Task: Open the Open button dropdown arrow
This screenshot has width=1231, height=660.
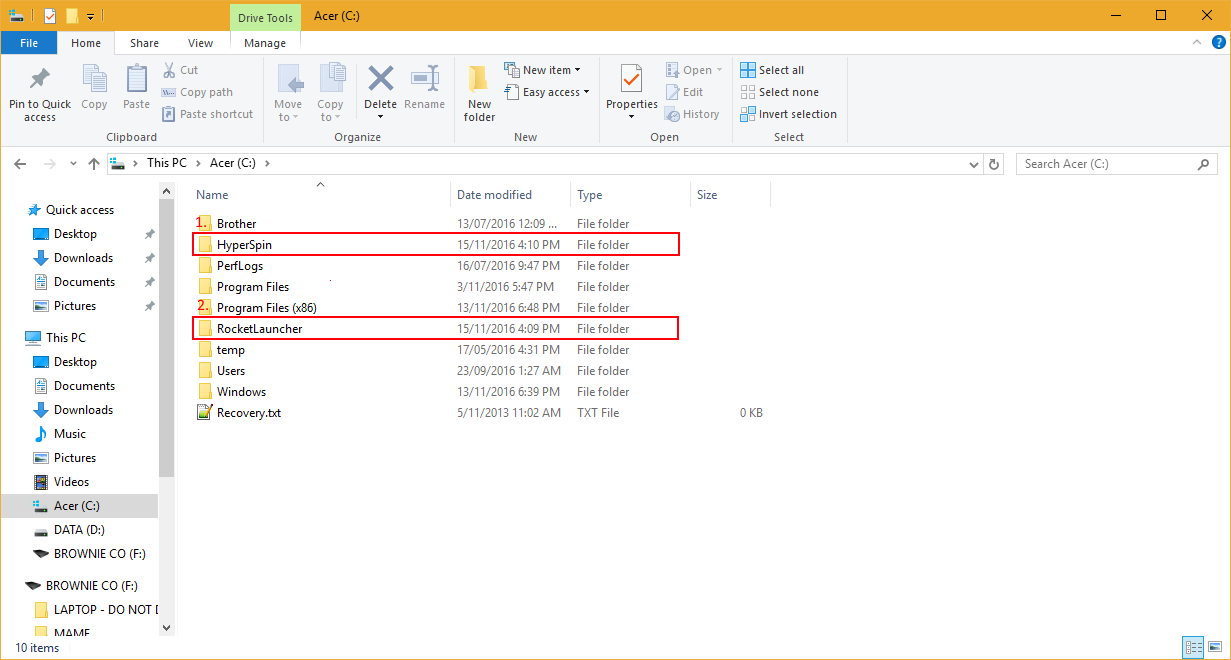Action: pos(719,70)
